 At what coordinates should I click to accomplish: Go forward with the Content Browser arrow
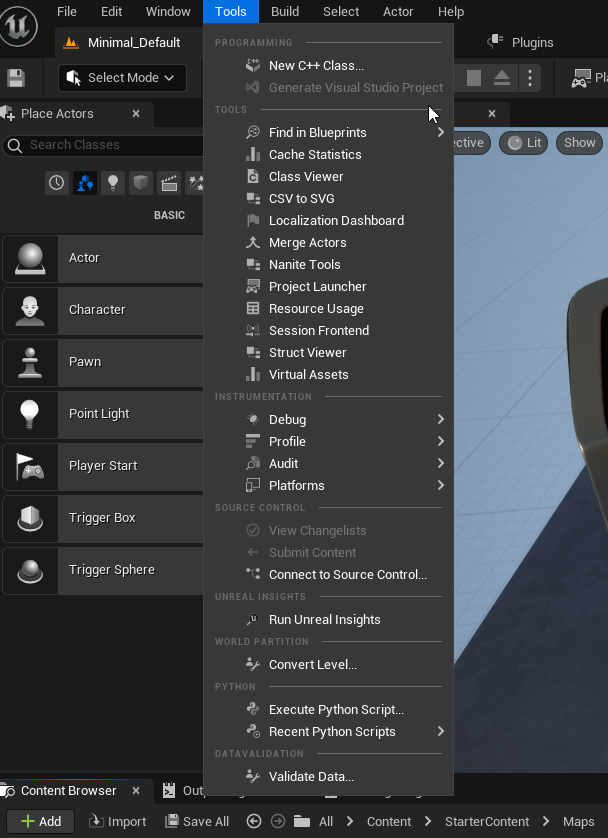click(x=278, y=821)
